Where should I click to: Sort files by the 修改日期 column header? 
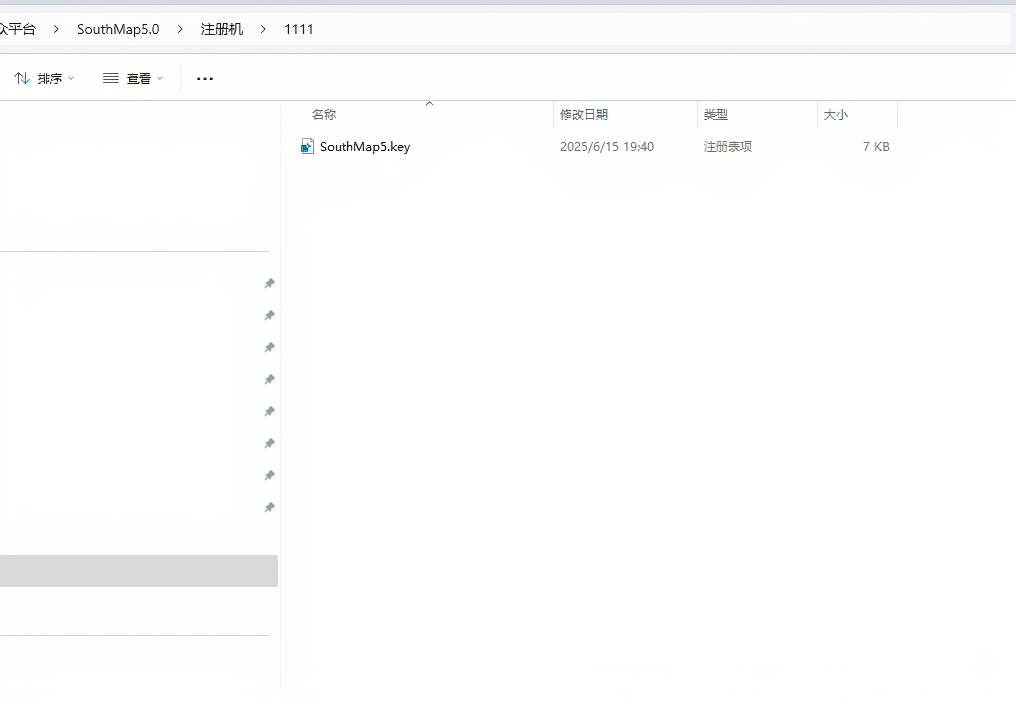pos(584,114)
